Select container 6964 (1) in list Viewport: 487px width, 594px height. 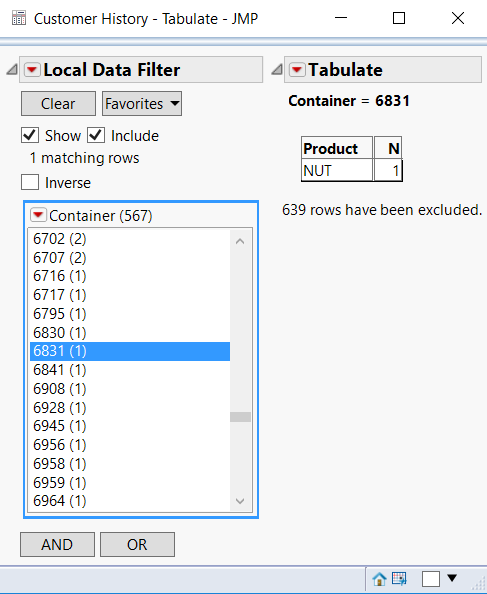[x=130, y=501]
